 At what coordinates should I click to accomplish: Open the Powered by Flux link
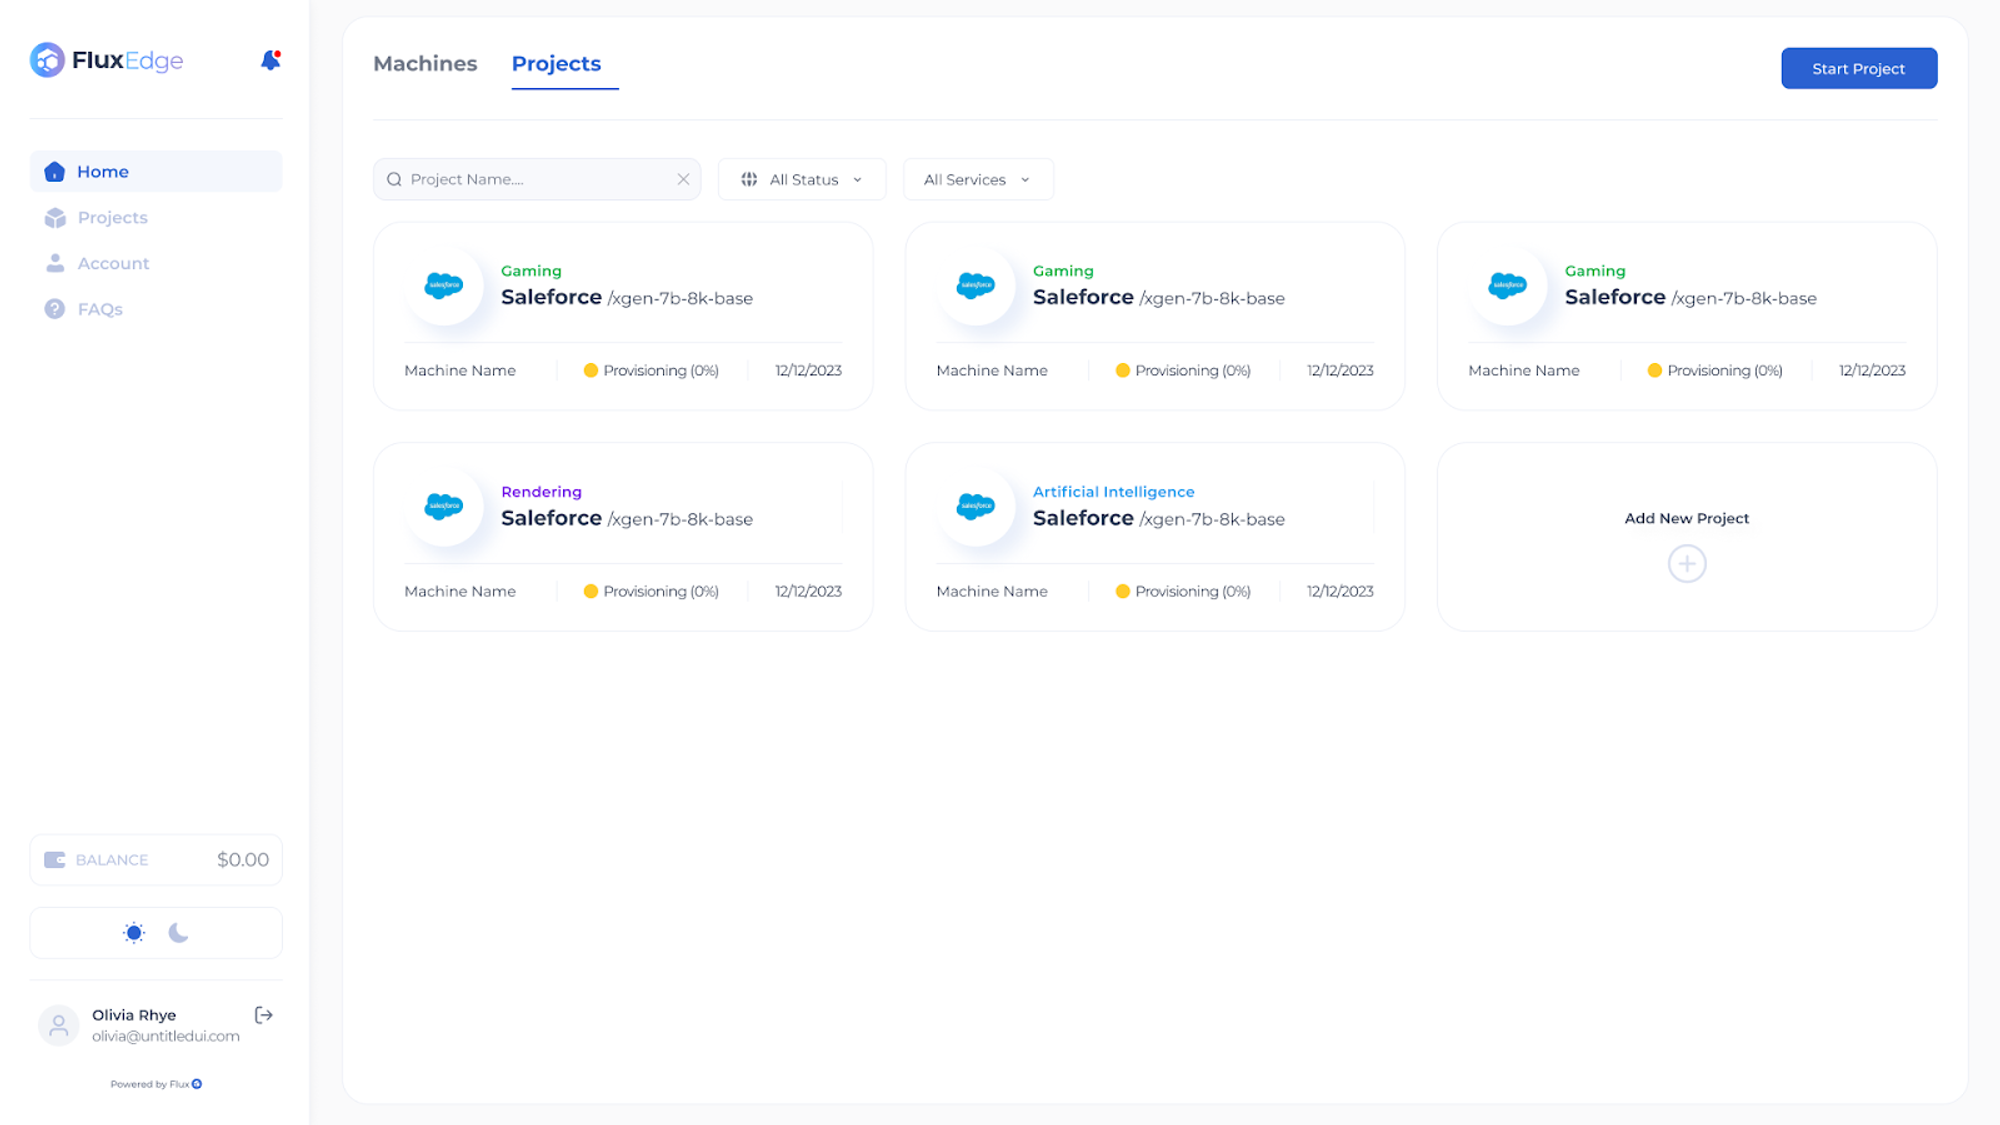click(x=156, y=1084)
